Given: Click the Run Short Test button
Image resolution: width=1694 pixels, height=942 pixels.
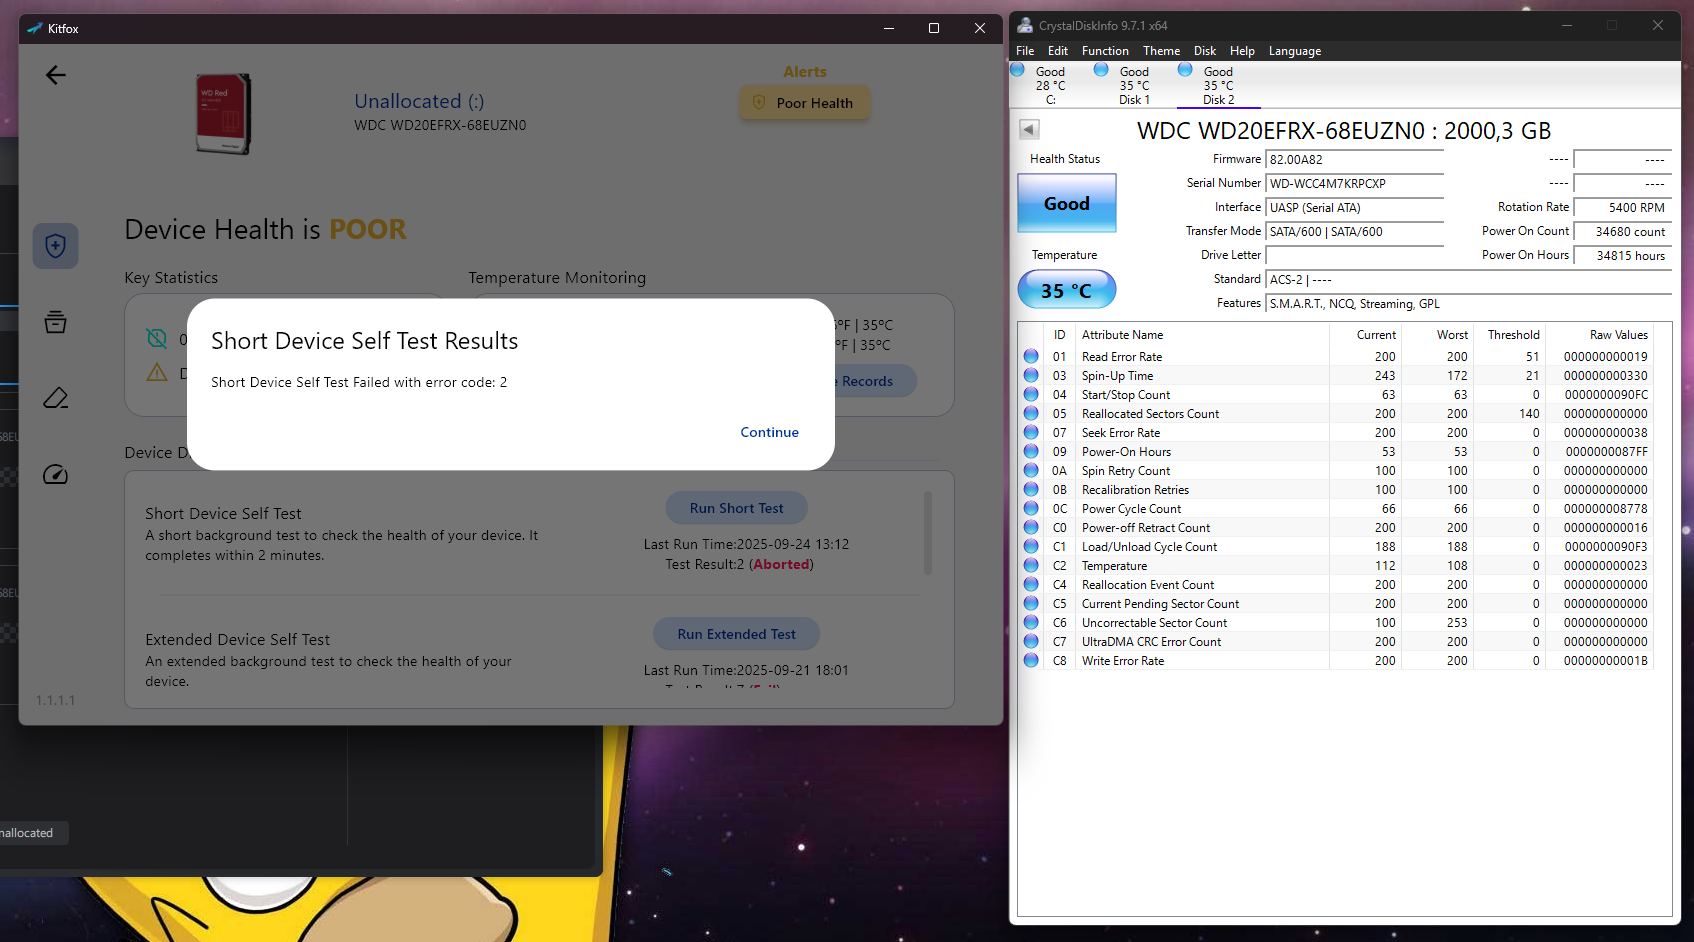Looking at the screenshot, I should tap(736, 508).
